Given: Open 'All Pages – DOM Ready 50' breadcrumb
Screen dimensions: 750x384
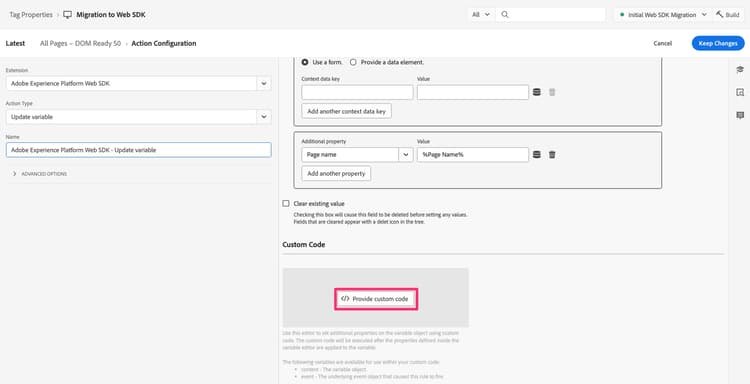Looking at the screenshot, I should click(x=80, y=44).
